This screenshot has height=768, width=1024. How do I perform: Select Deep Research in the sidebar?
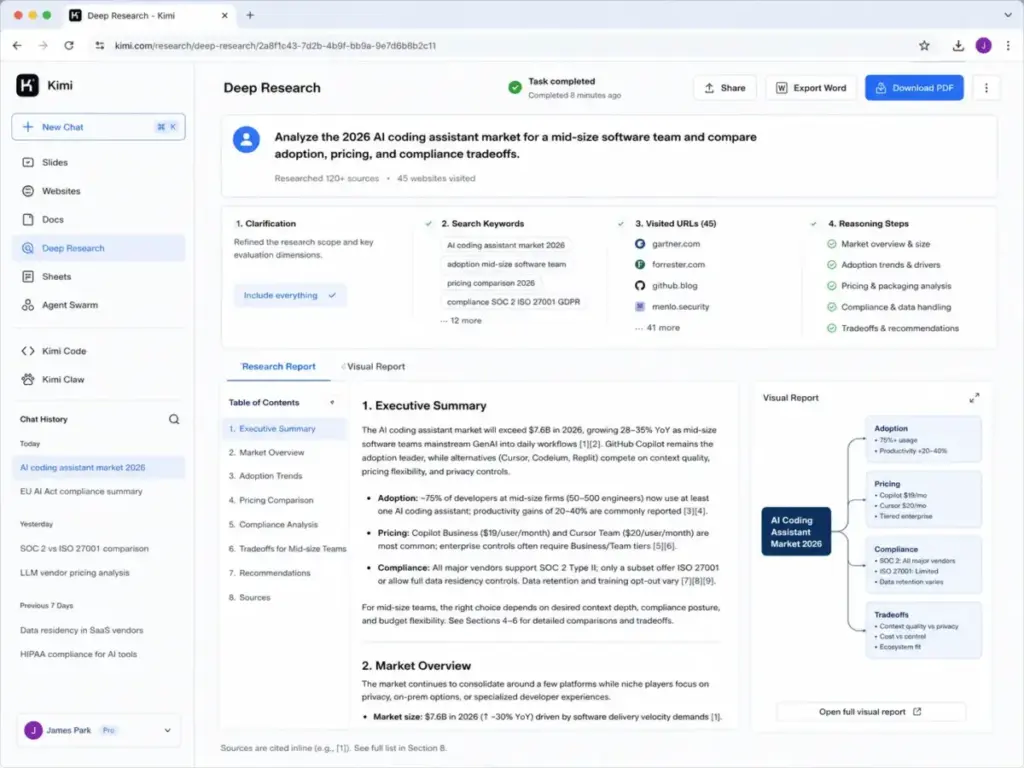pos(98,248)
